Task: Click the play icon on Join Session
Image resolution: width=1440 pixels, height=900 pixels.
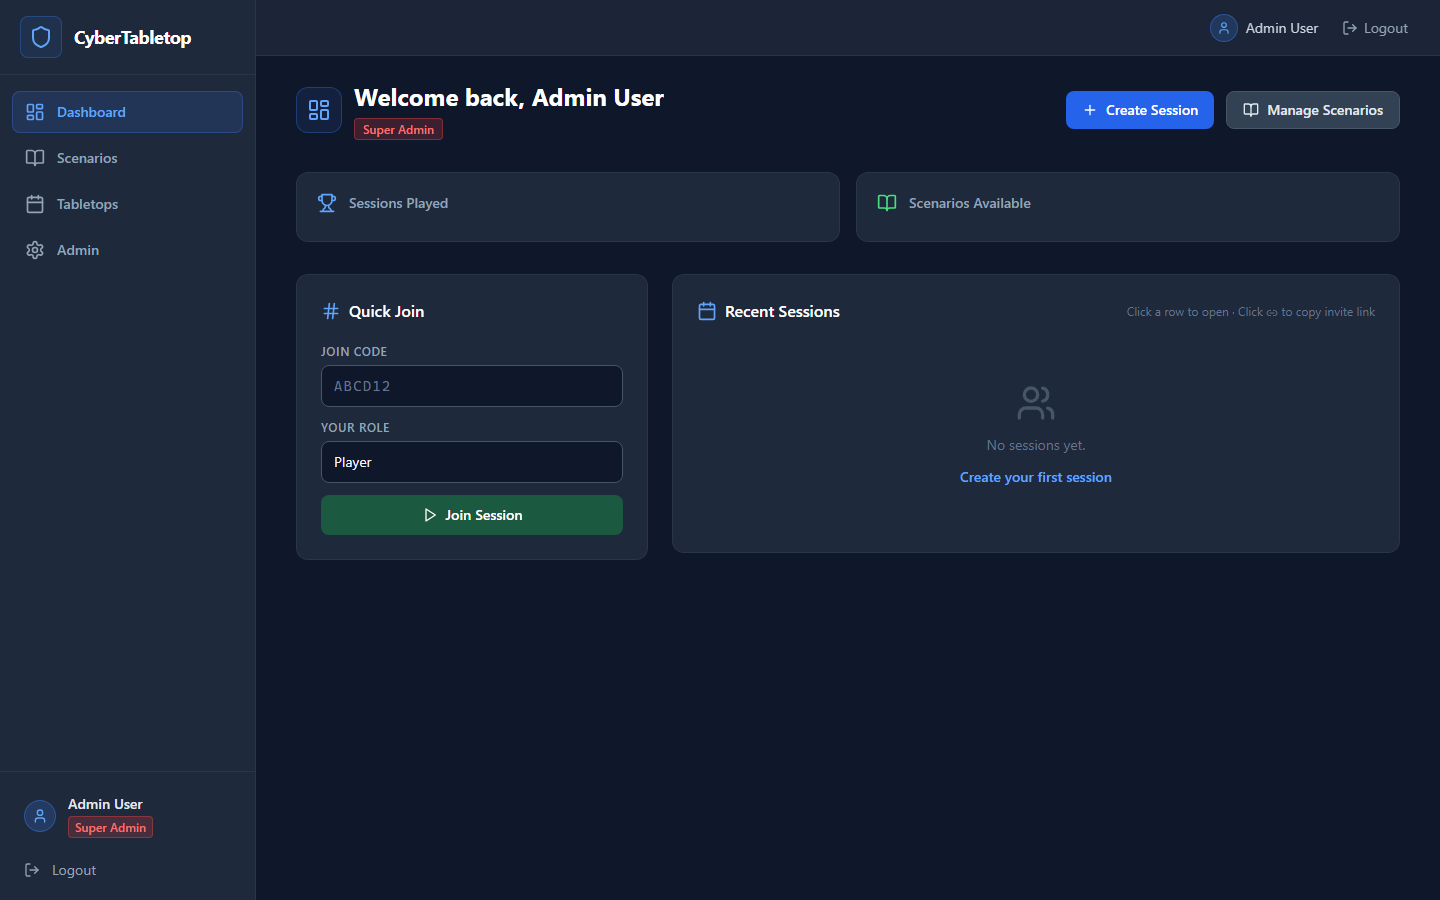Action: (430, 515)
